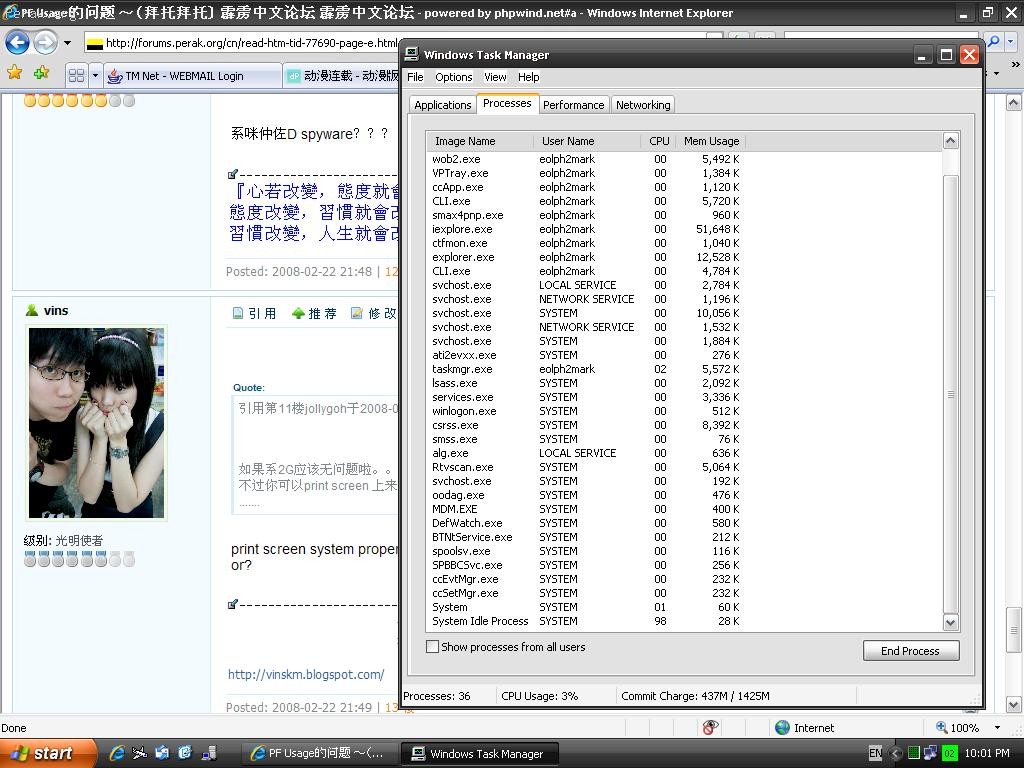Image resolution: width=1024 pixels, height=768 pixels.
Task: Select the wob2.exe process row
Action: click(586, 159)
